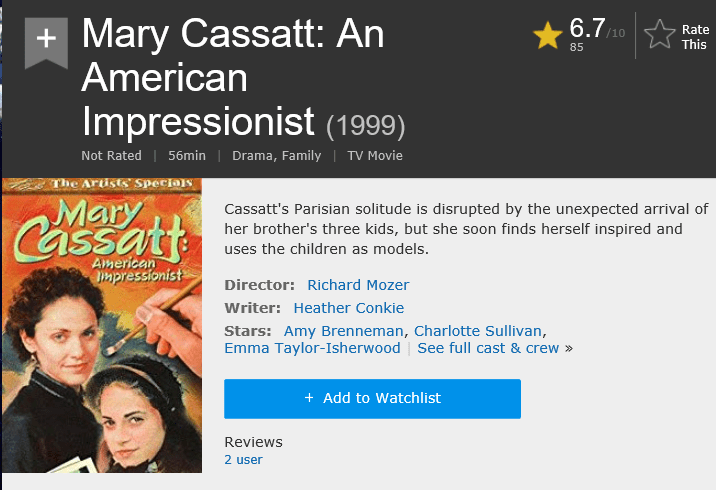716x490 pixels.
Task: Click the gold rating star icon
Action: (548, 36)
